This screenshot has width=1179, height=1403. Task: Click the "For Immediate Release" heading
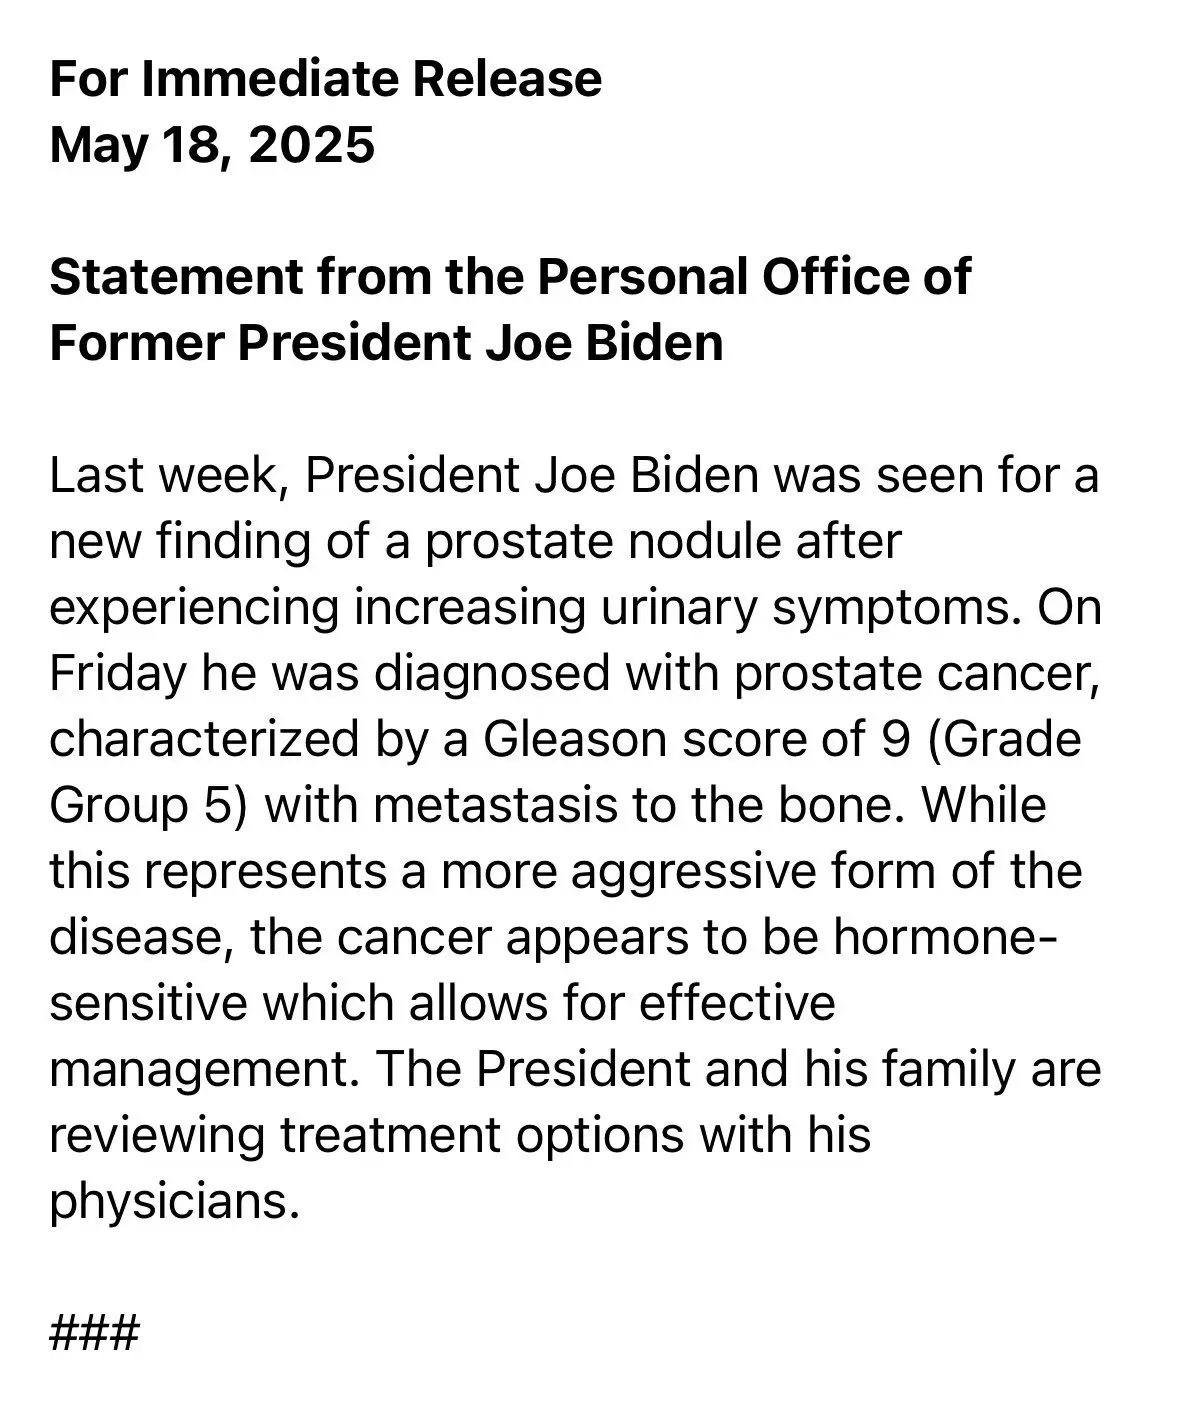[x=325, y=79]
